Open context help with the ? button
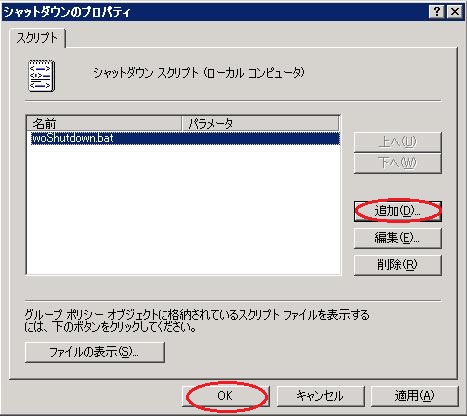The width and height of the screenshot is (467, 416). [x=437, y=12]
